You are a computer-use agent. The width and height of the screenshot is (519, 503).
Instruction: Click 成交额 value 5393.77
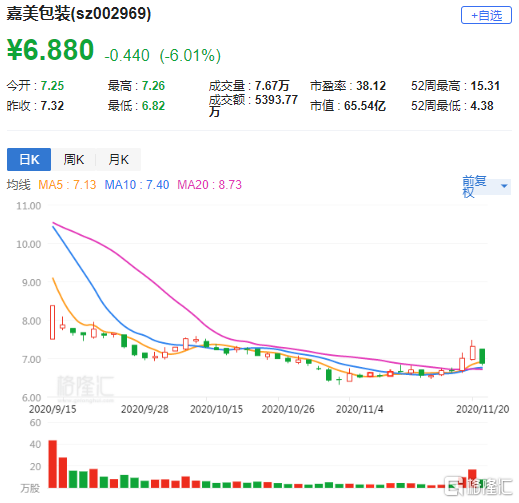pos(276,100)
